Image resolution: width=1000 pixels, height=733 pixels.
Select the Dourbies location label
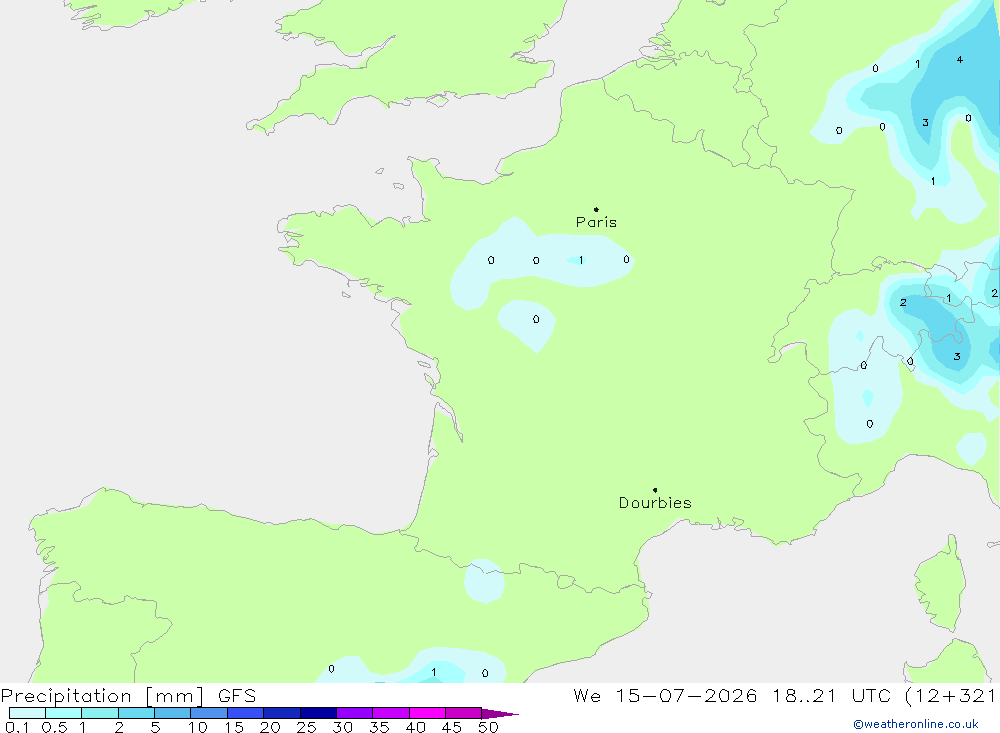(x=655, y=503)
